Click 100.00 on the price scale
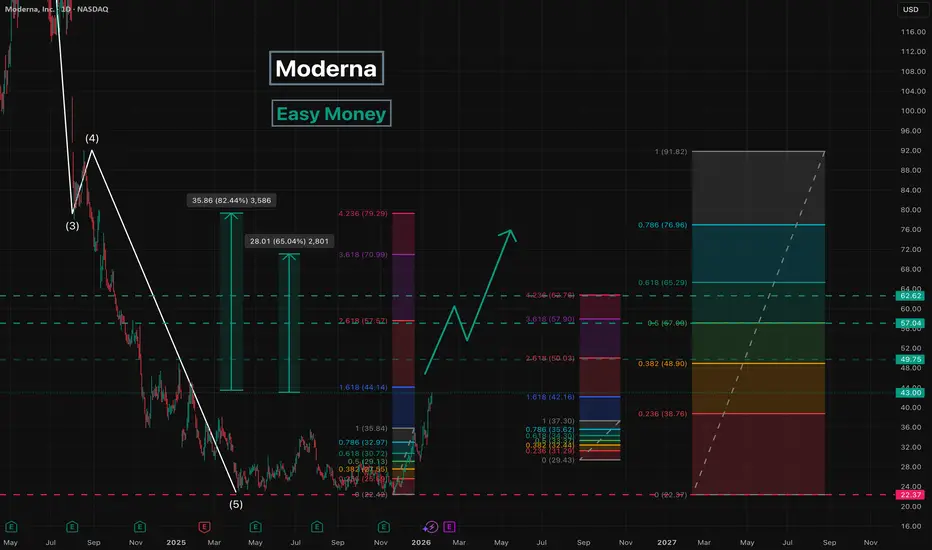The width and height of the screenshot is (932, 550). (913, 111)
